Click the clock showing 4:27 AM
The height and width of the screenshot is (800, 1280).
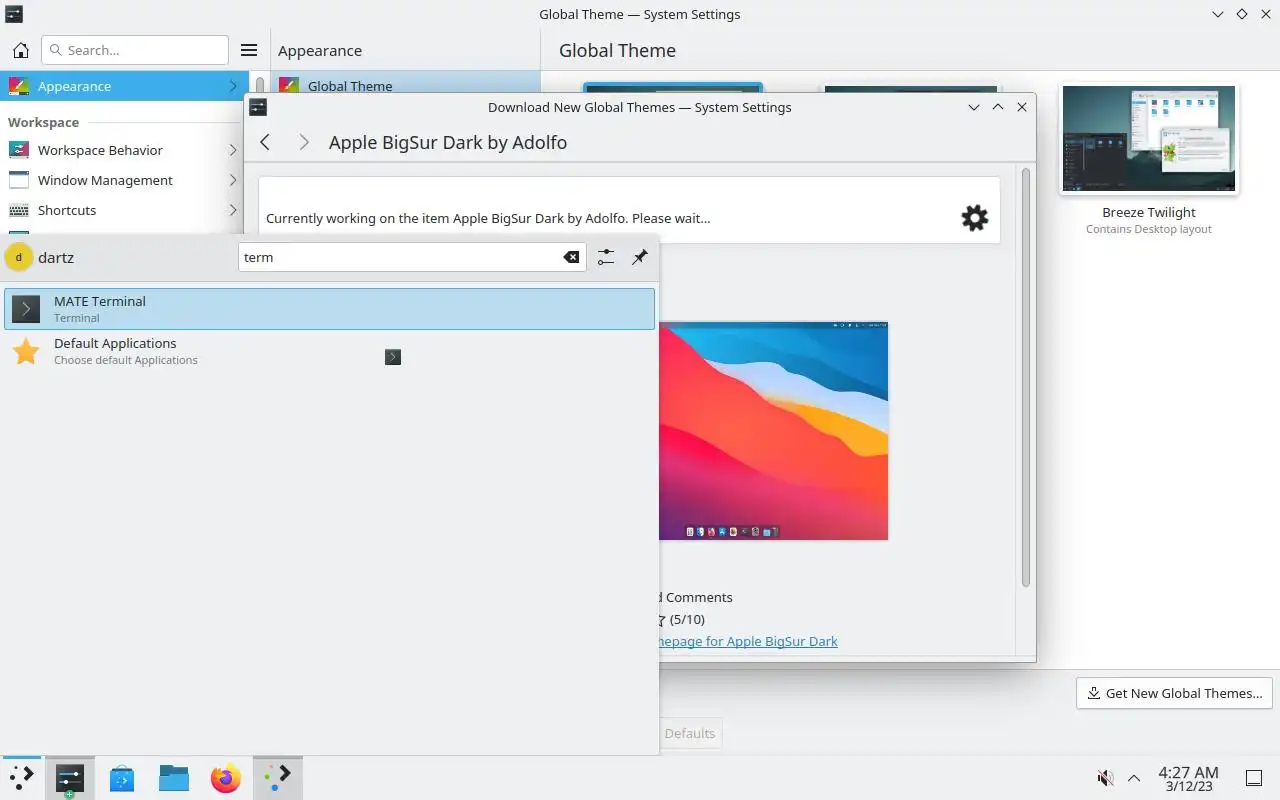pyautogui.click(x=1188, y=772)
